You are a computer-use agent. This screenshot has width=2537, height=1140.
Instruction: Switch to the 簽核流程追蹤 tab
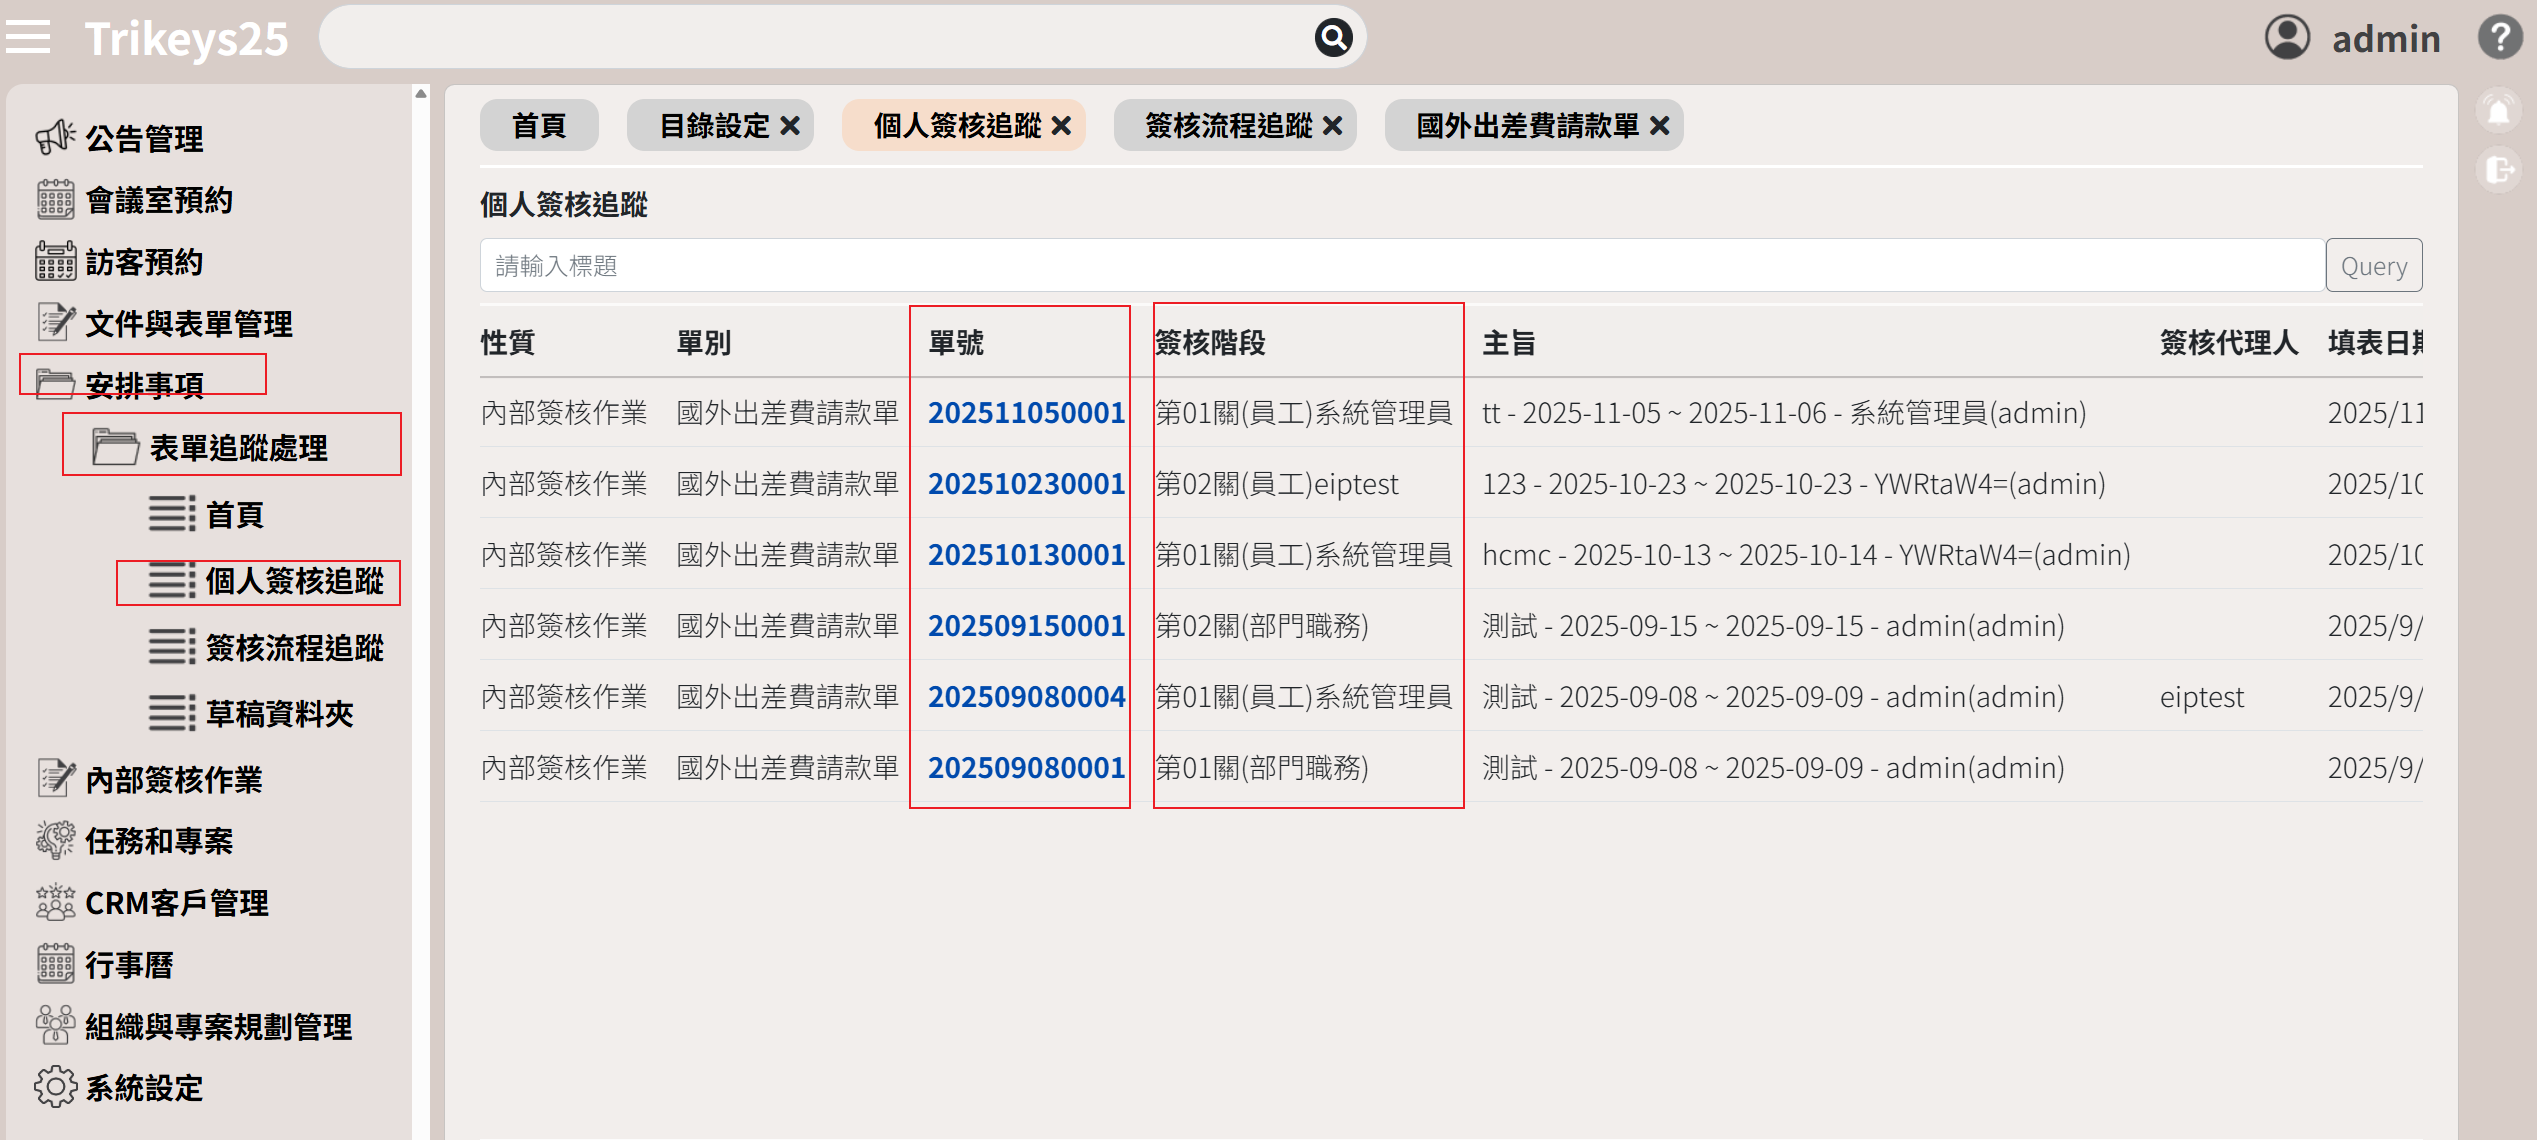pyautogui.click(x=1228, y=126)
